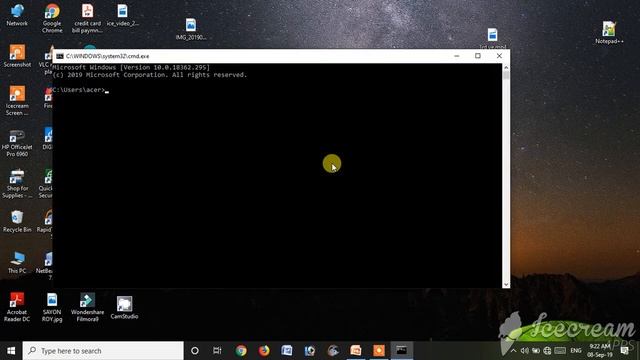Open the Recycle Bin
Screen dimensions: 640x360
pyautogui.click(x=17, y=221)
